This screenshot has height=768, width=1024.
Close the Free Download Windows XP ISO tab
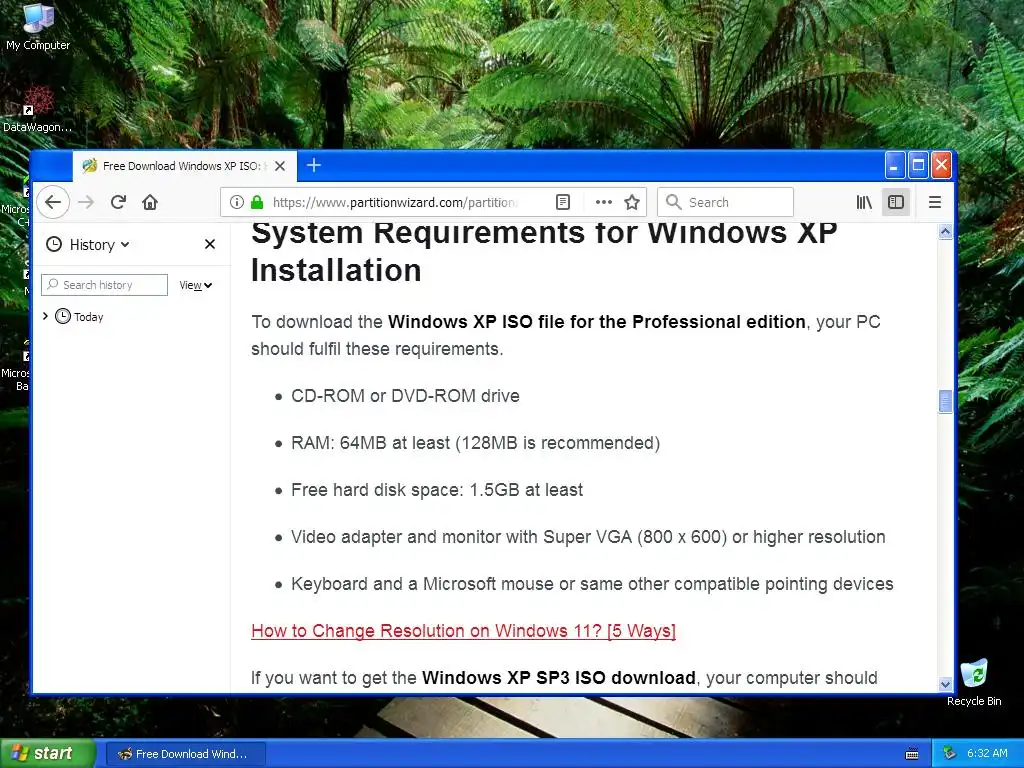point(280,166)
